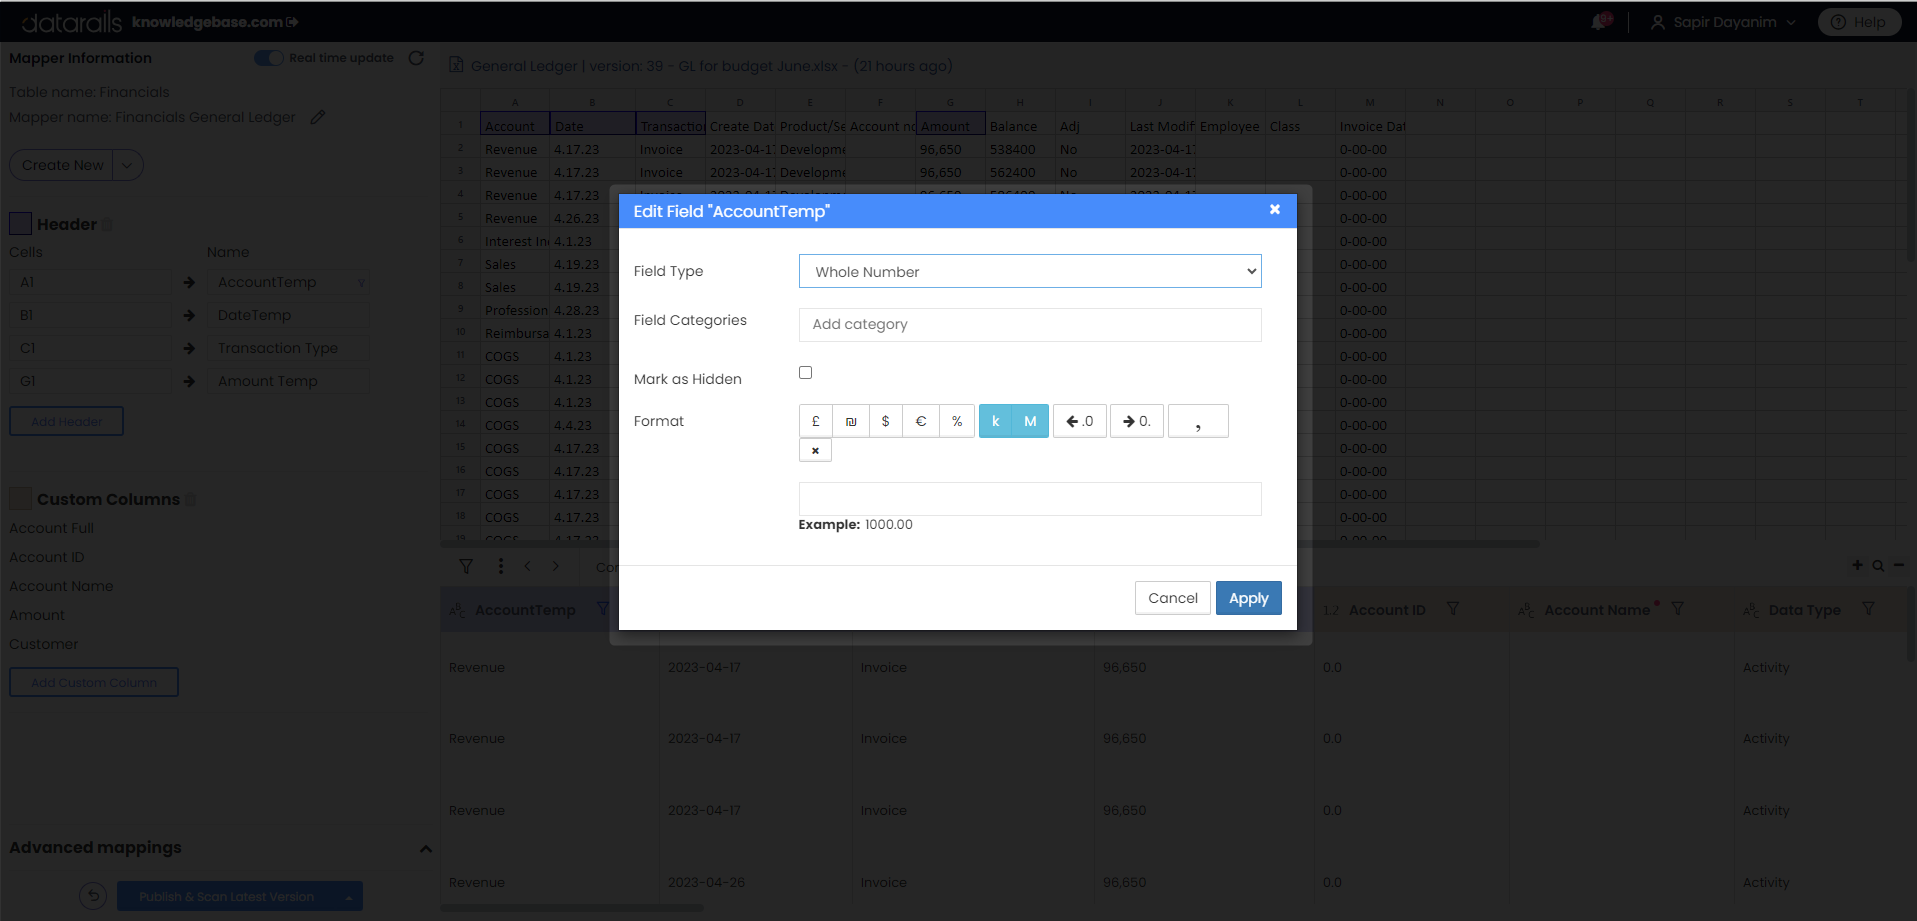Click preview search magnifier icon

tap(1878, 566)
